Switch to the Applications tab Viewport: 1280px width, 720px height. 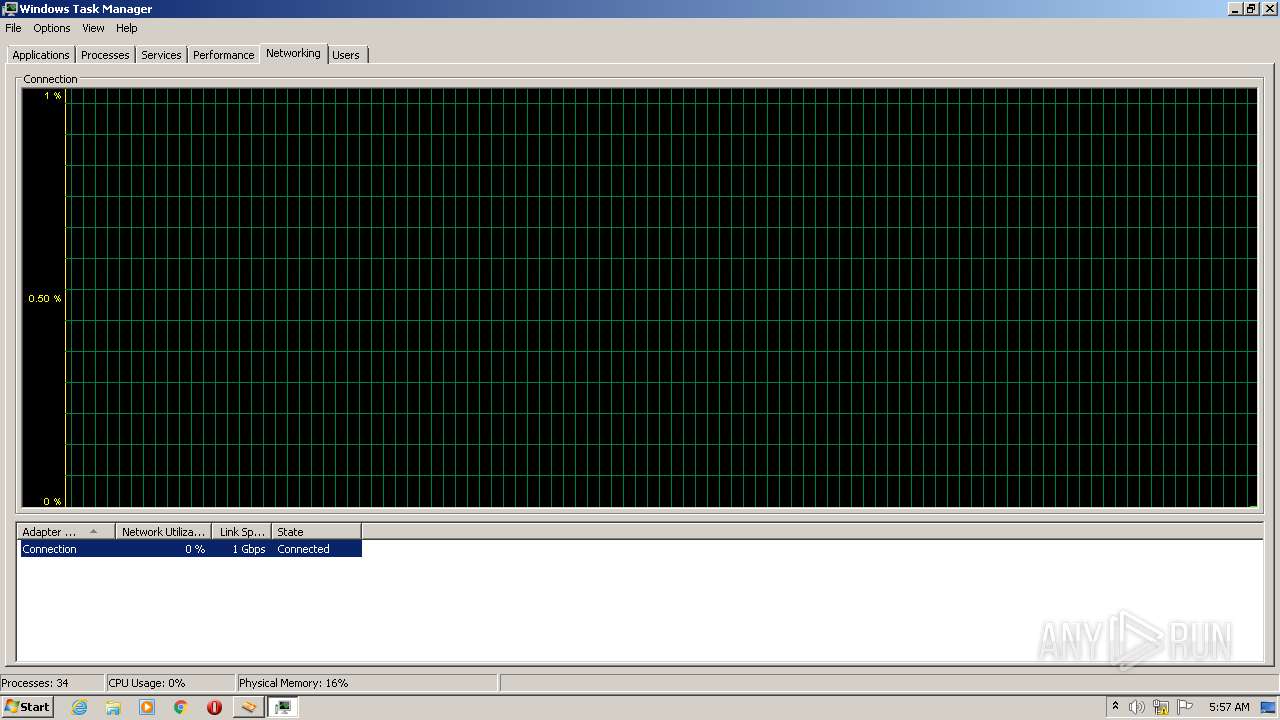[41, 55]
